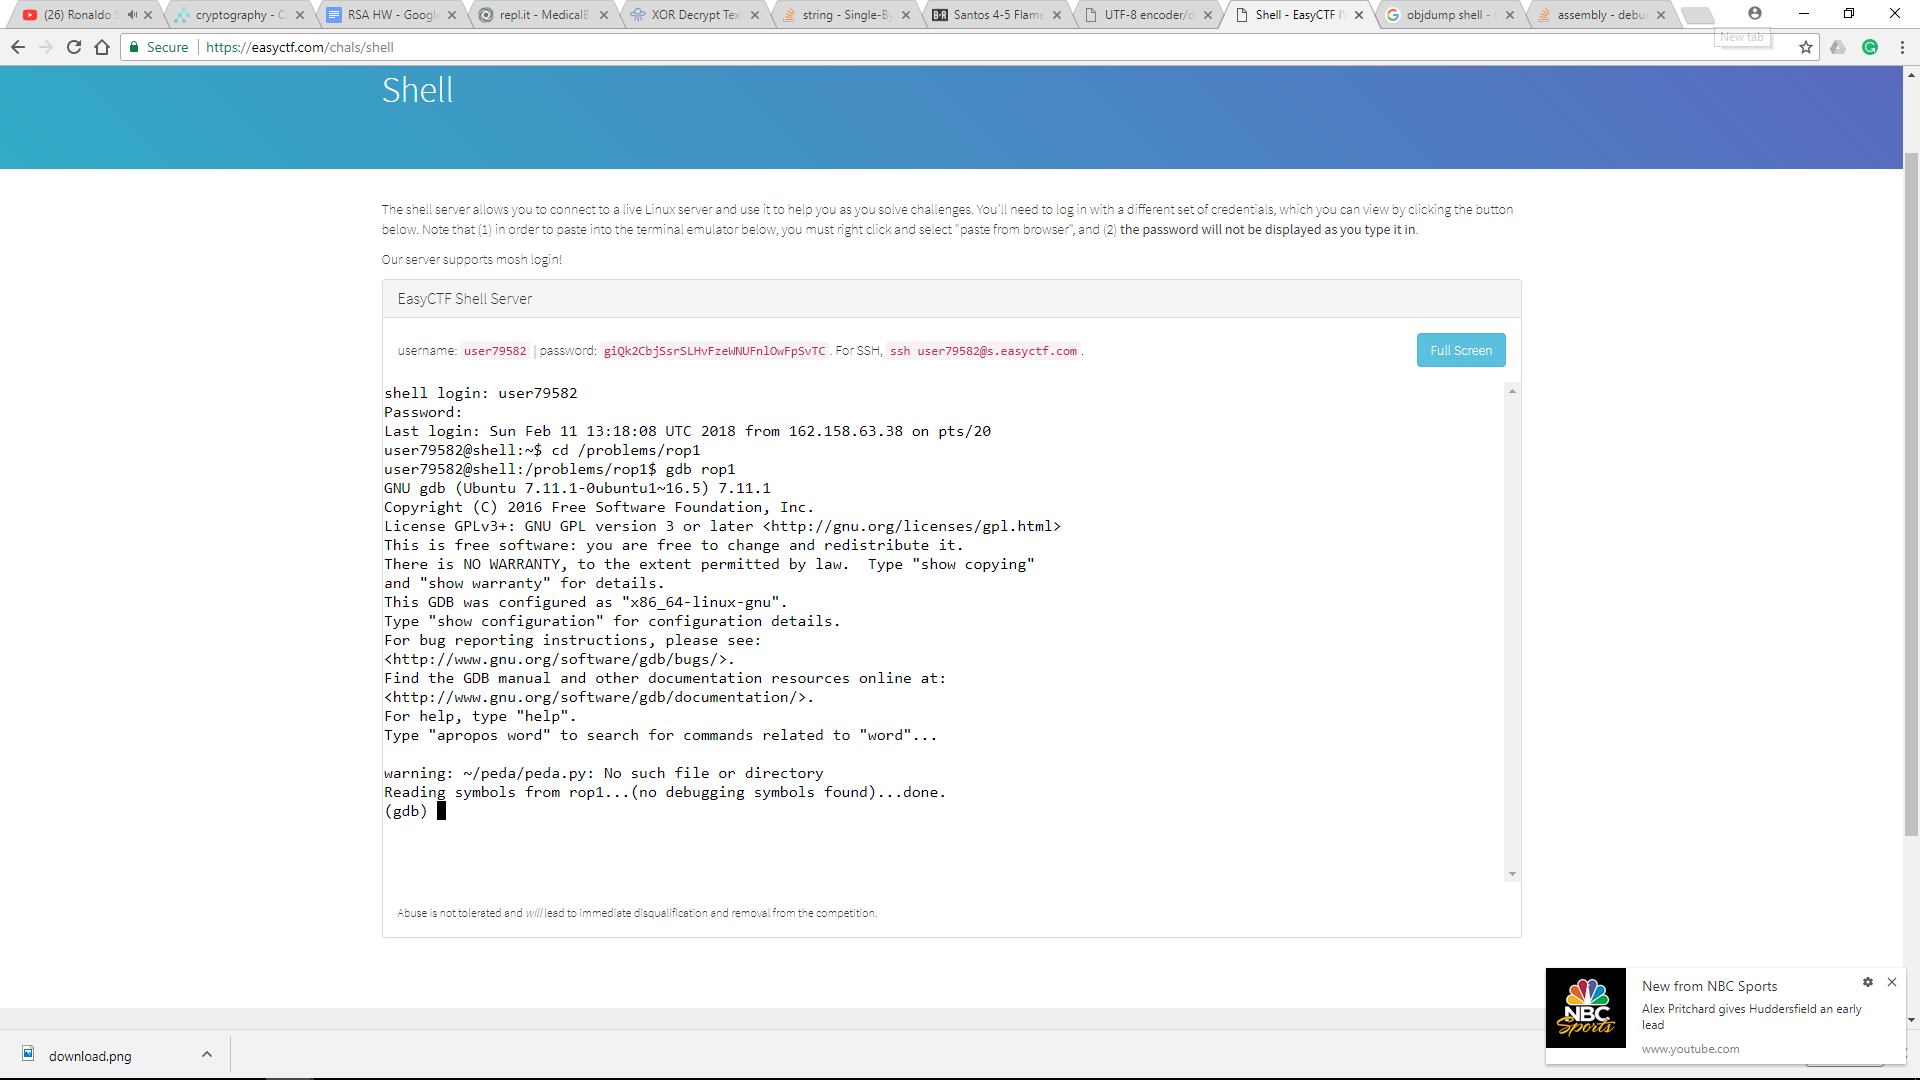Image resolution: width=1920 pixels, height=1080 pixels.
Task: Open the browser home page icon
Action: tap(102, 47)
